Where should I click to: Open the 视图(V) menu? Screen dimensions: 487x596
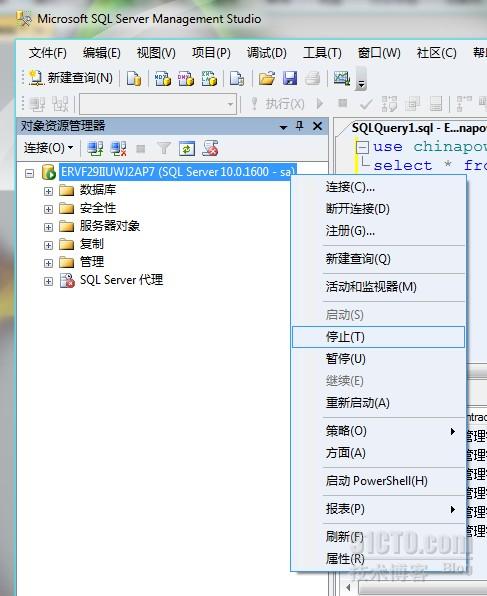pyautogui.click(x=156, y=53)
